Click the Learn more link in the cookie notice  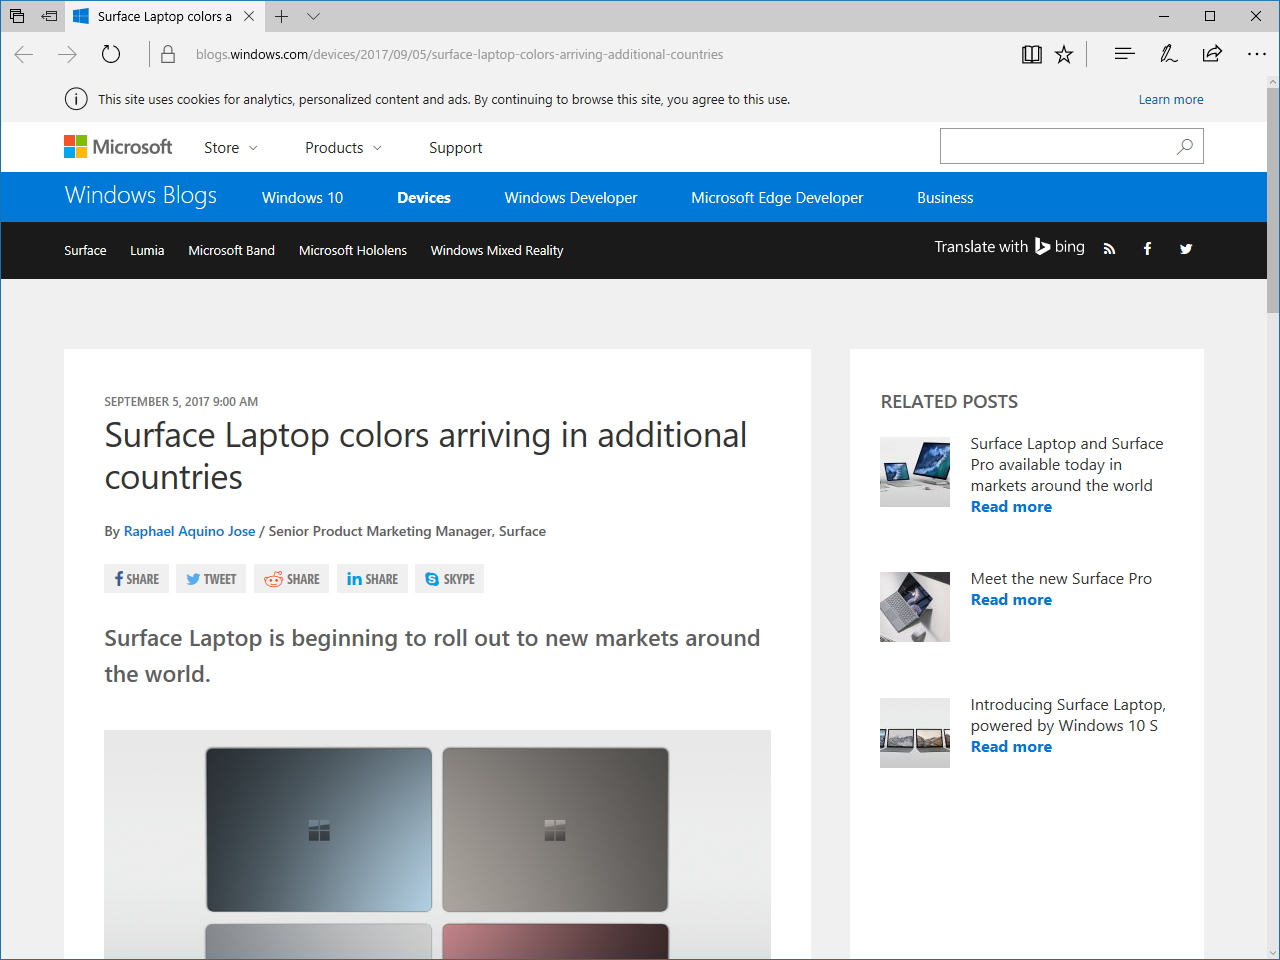(1171, 99)
